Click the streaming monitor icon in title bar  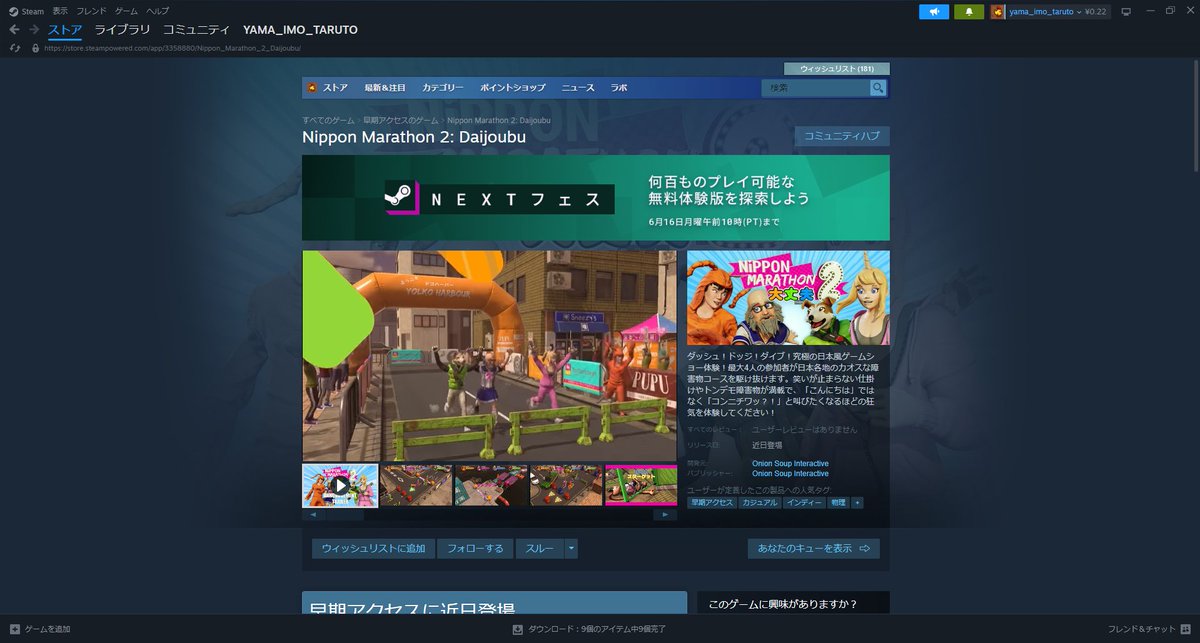(1127, 11)
